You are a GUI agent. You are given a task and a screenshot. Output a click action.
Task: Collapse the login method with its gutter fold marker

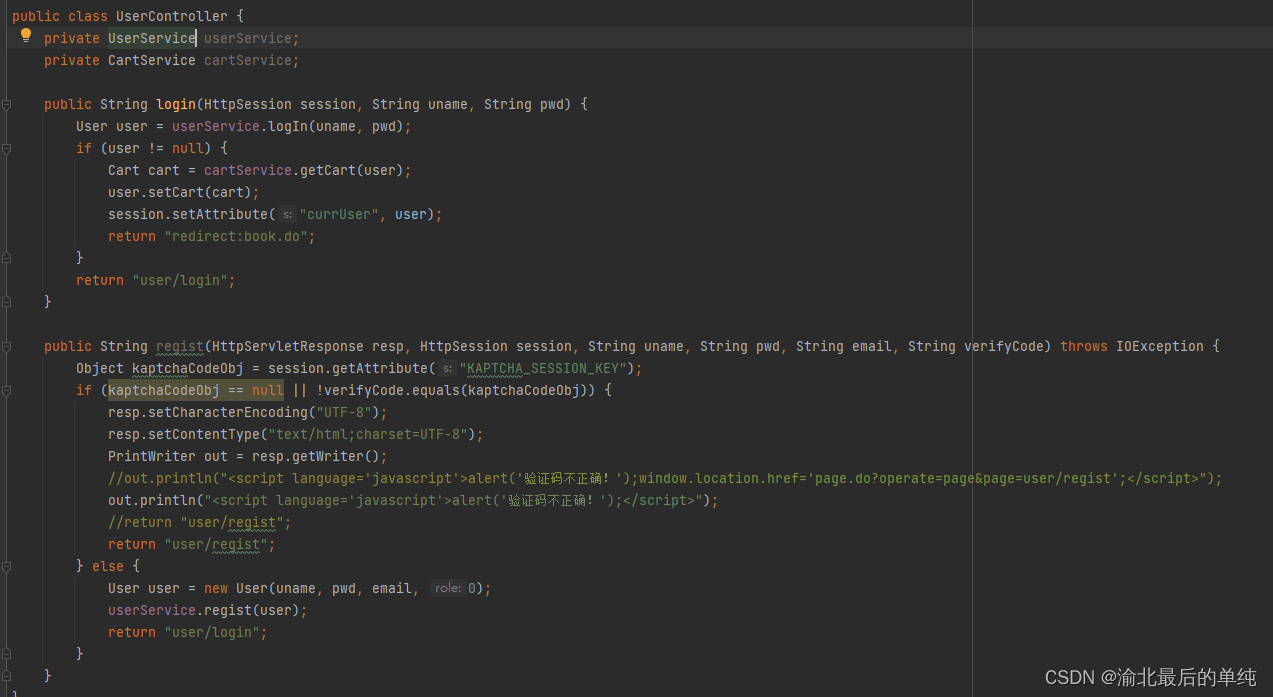point(6,104)
